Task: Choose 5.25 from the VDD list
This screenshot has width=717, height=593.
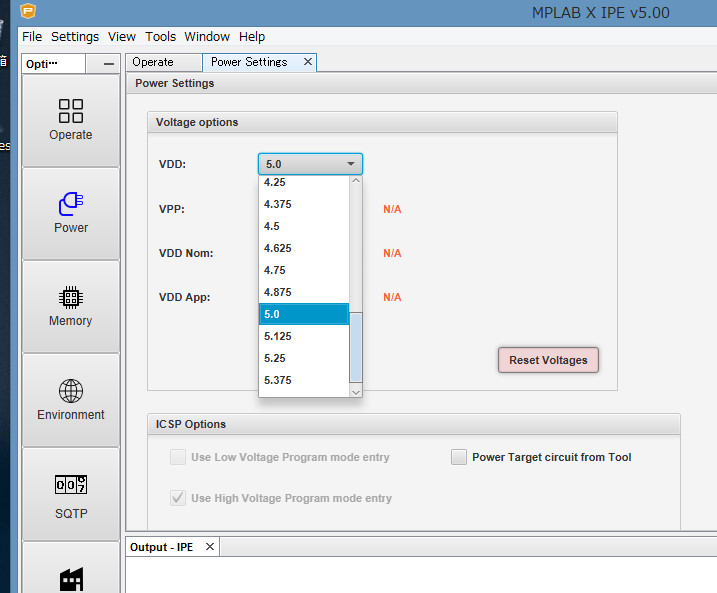Action: [x=304, y=358]
